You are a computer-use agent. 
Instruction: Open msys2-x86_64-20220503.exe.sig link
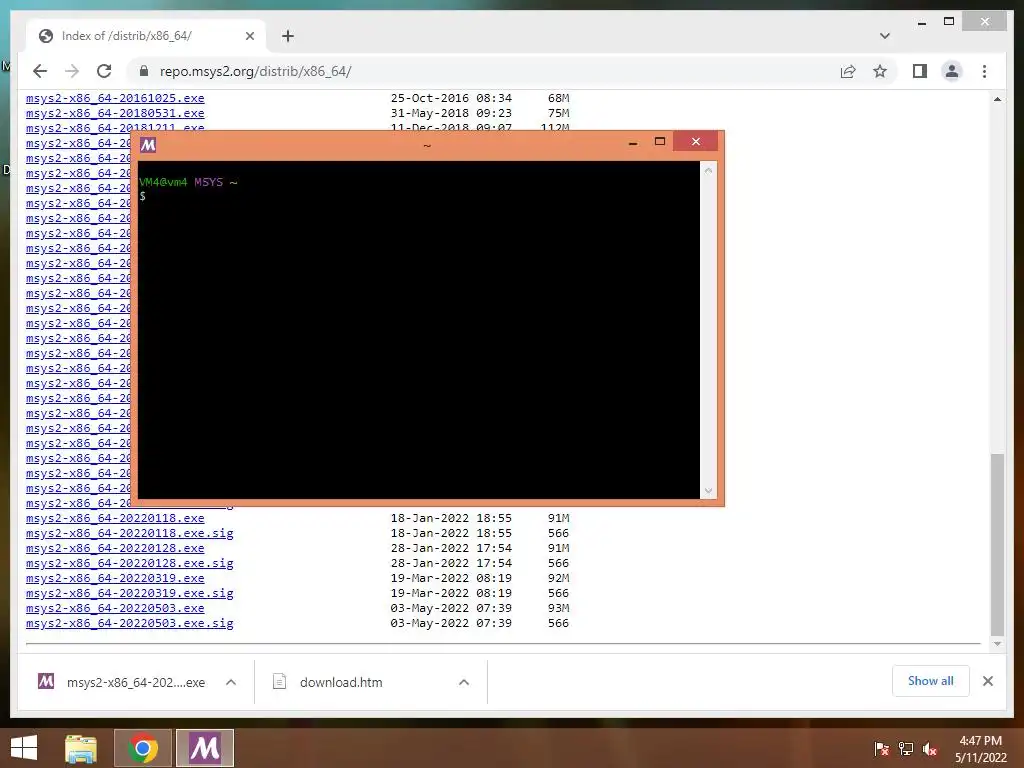129,623
